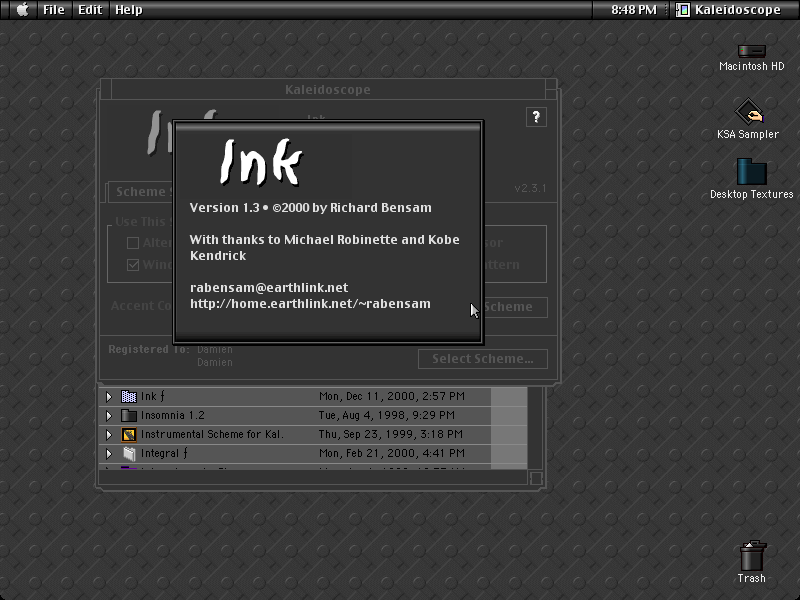Select the KSA Sampler desktop icon
The image size is (800, 600).
(748, 112)
